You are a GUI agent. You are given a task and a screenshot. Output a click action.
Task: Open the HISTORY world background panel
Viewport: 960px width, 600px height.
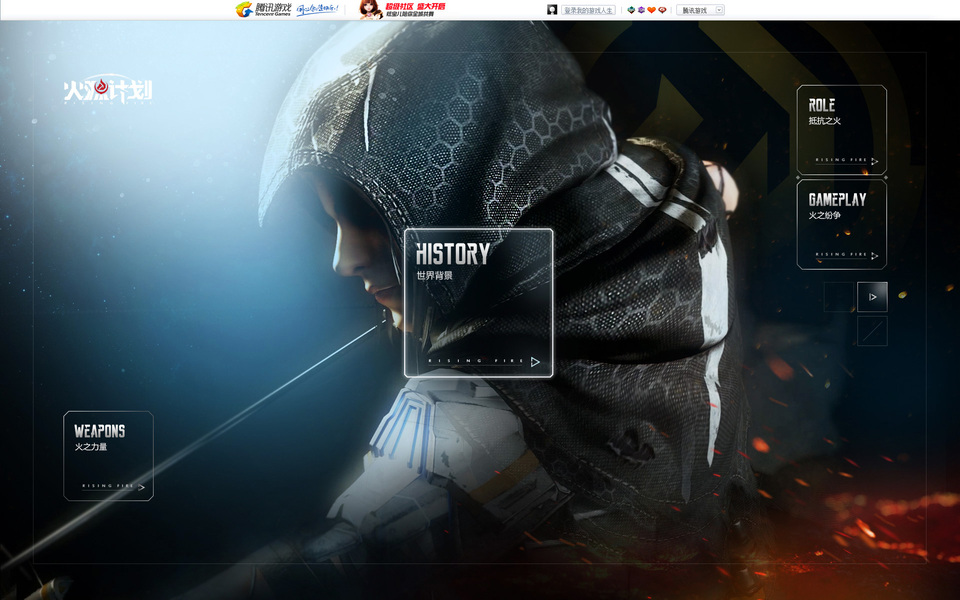point(478,302)
